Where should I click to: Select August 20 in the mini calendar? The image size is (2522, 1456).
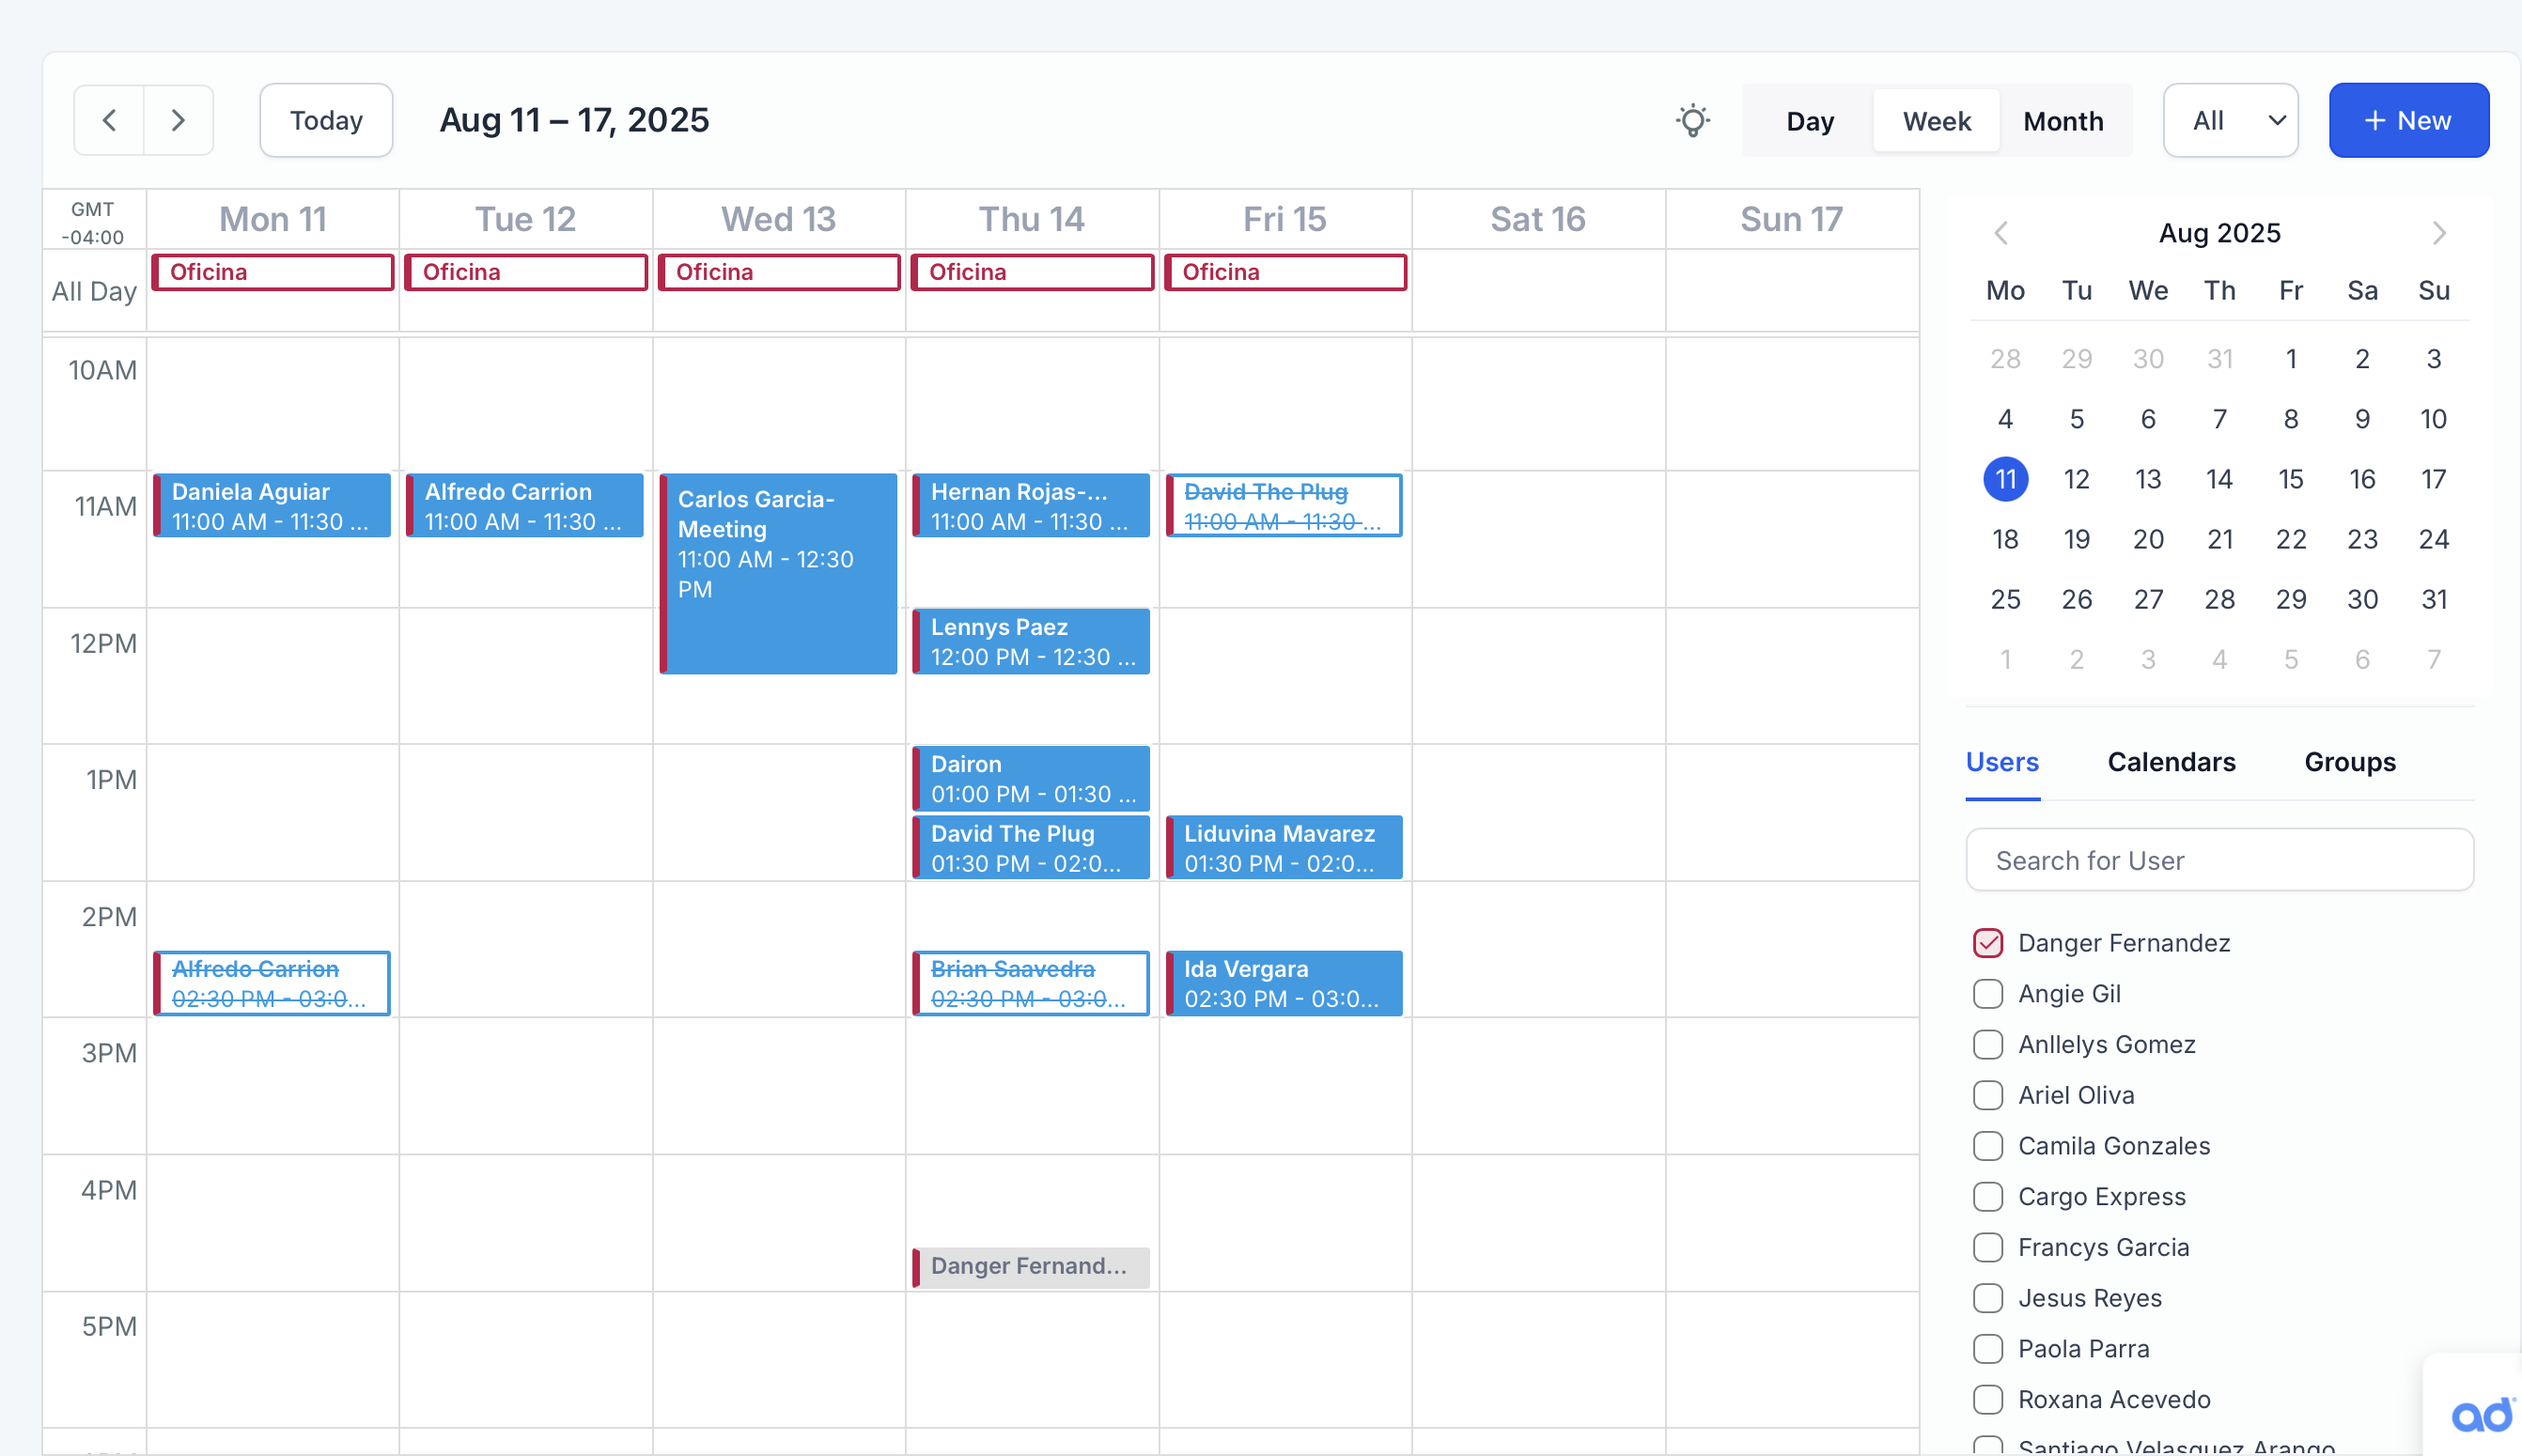point(2147,539)
